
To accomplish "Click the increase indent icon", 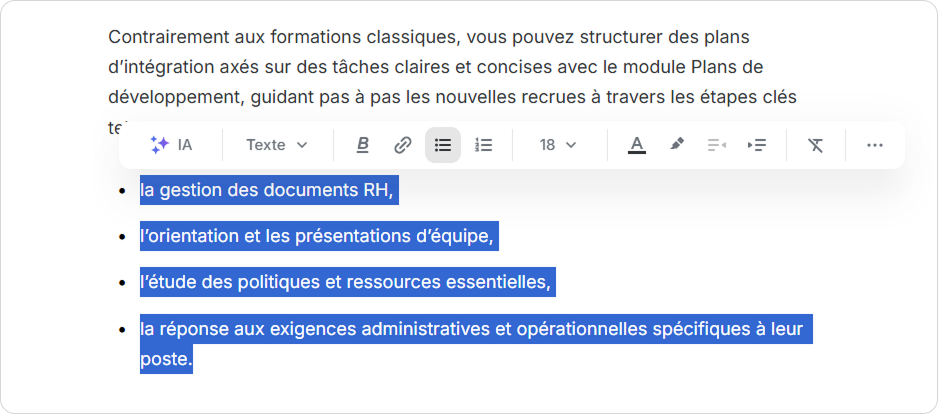I will [757, 145].
